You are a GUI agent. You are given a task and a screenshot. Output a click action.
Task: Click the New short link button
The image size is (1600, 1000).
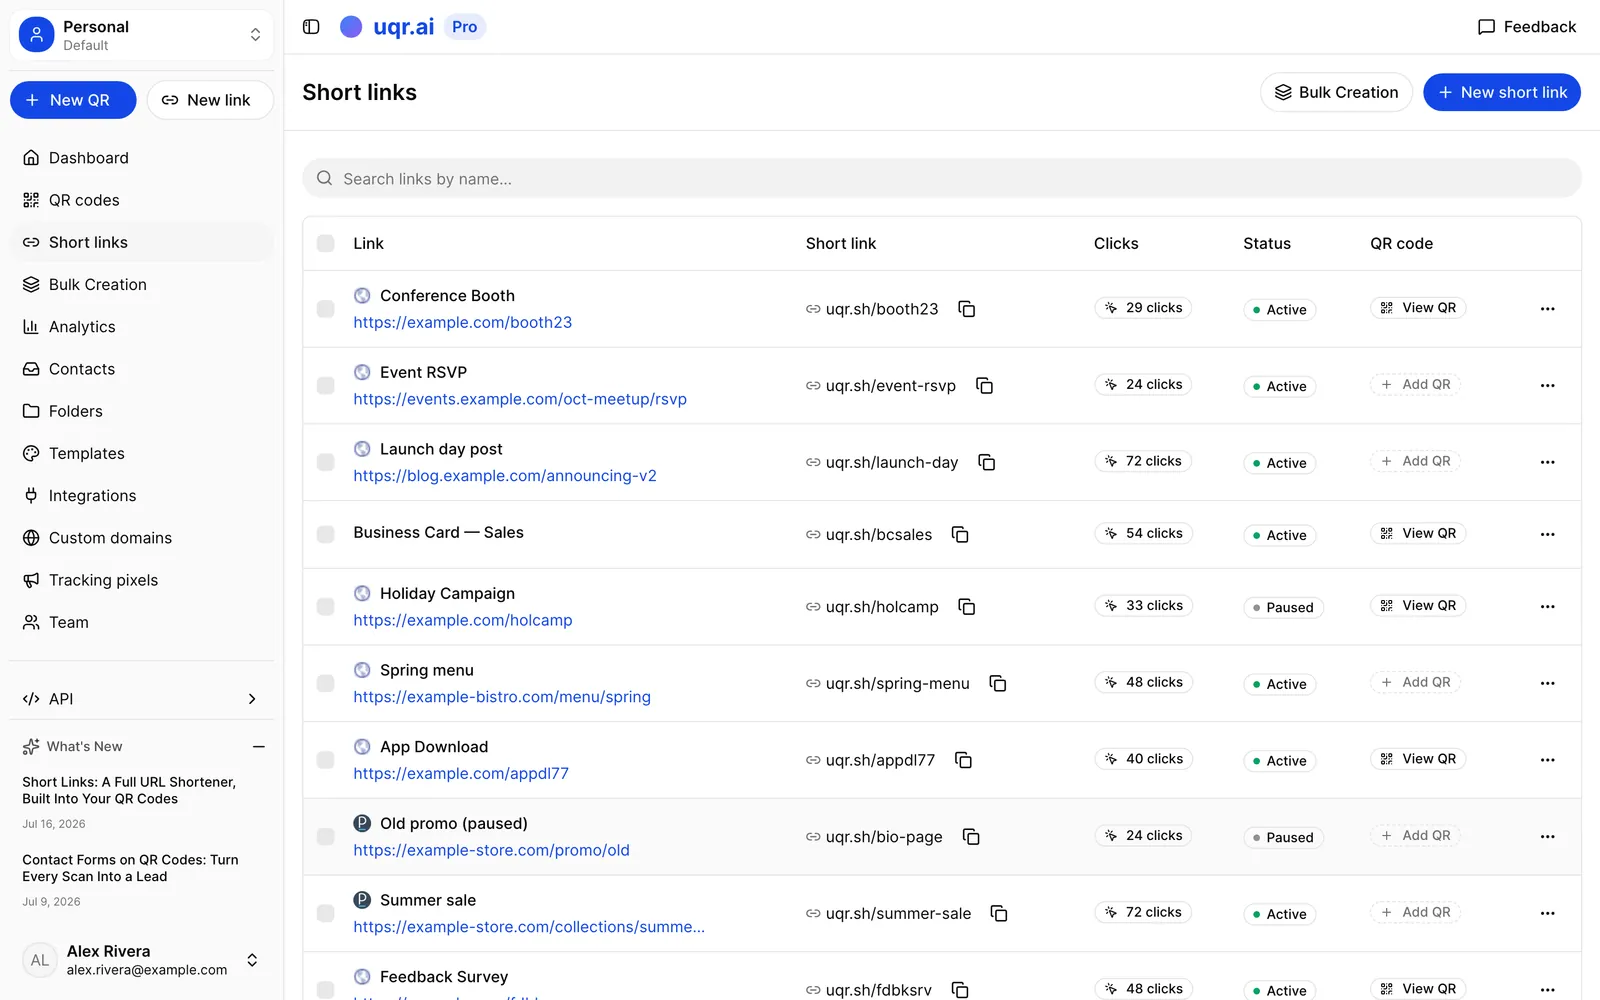1502,92
